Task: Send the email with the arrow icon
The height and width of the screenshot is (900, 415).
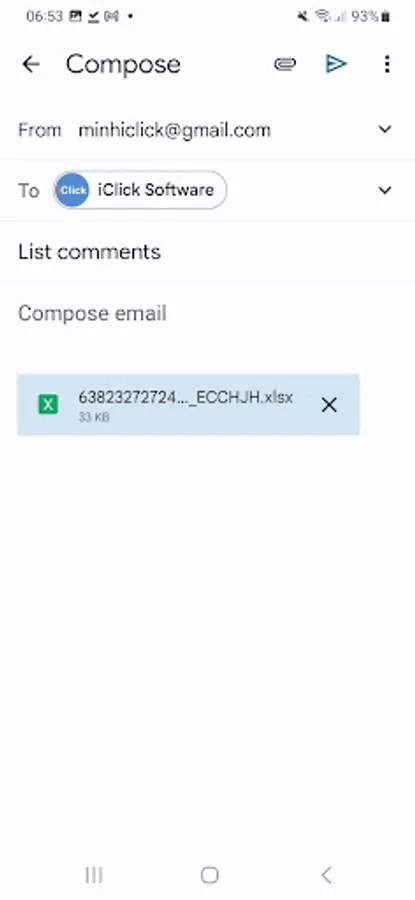Action: (336, 64)
